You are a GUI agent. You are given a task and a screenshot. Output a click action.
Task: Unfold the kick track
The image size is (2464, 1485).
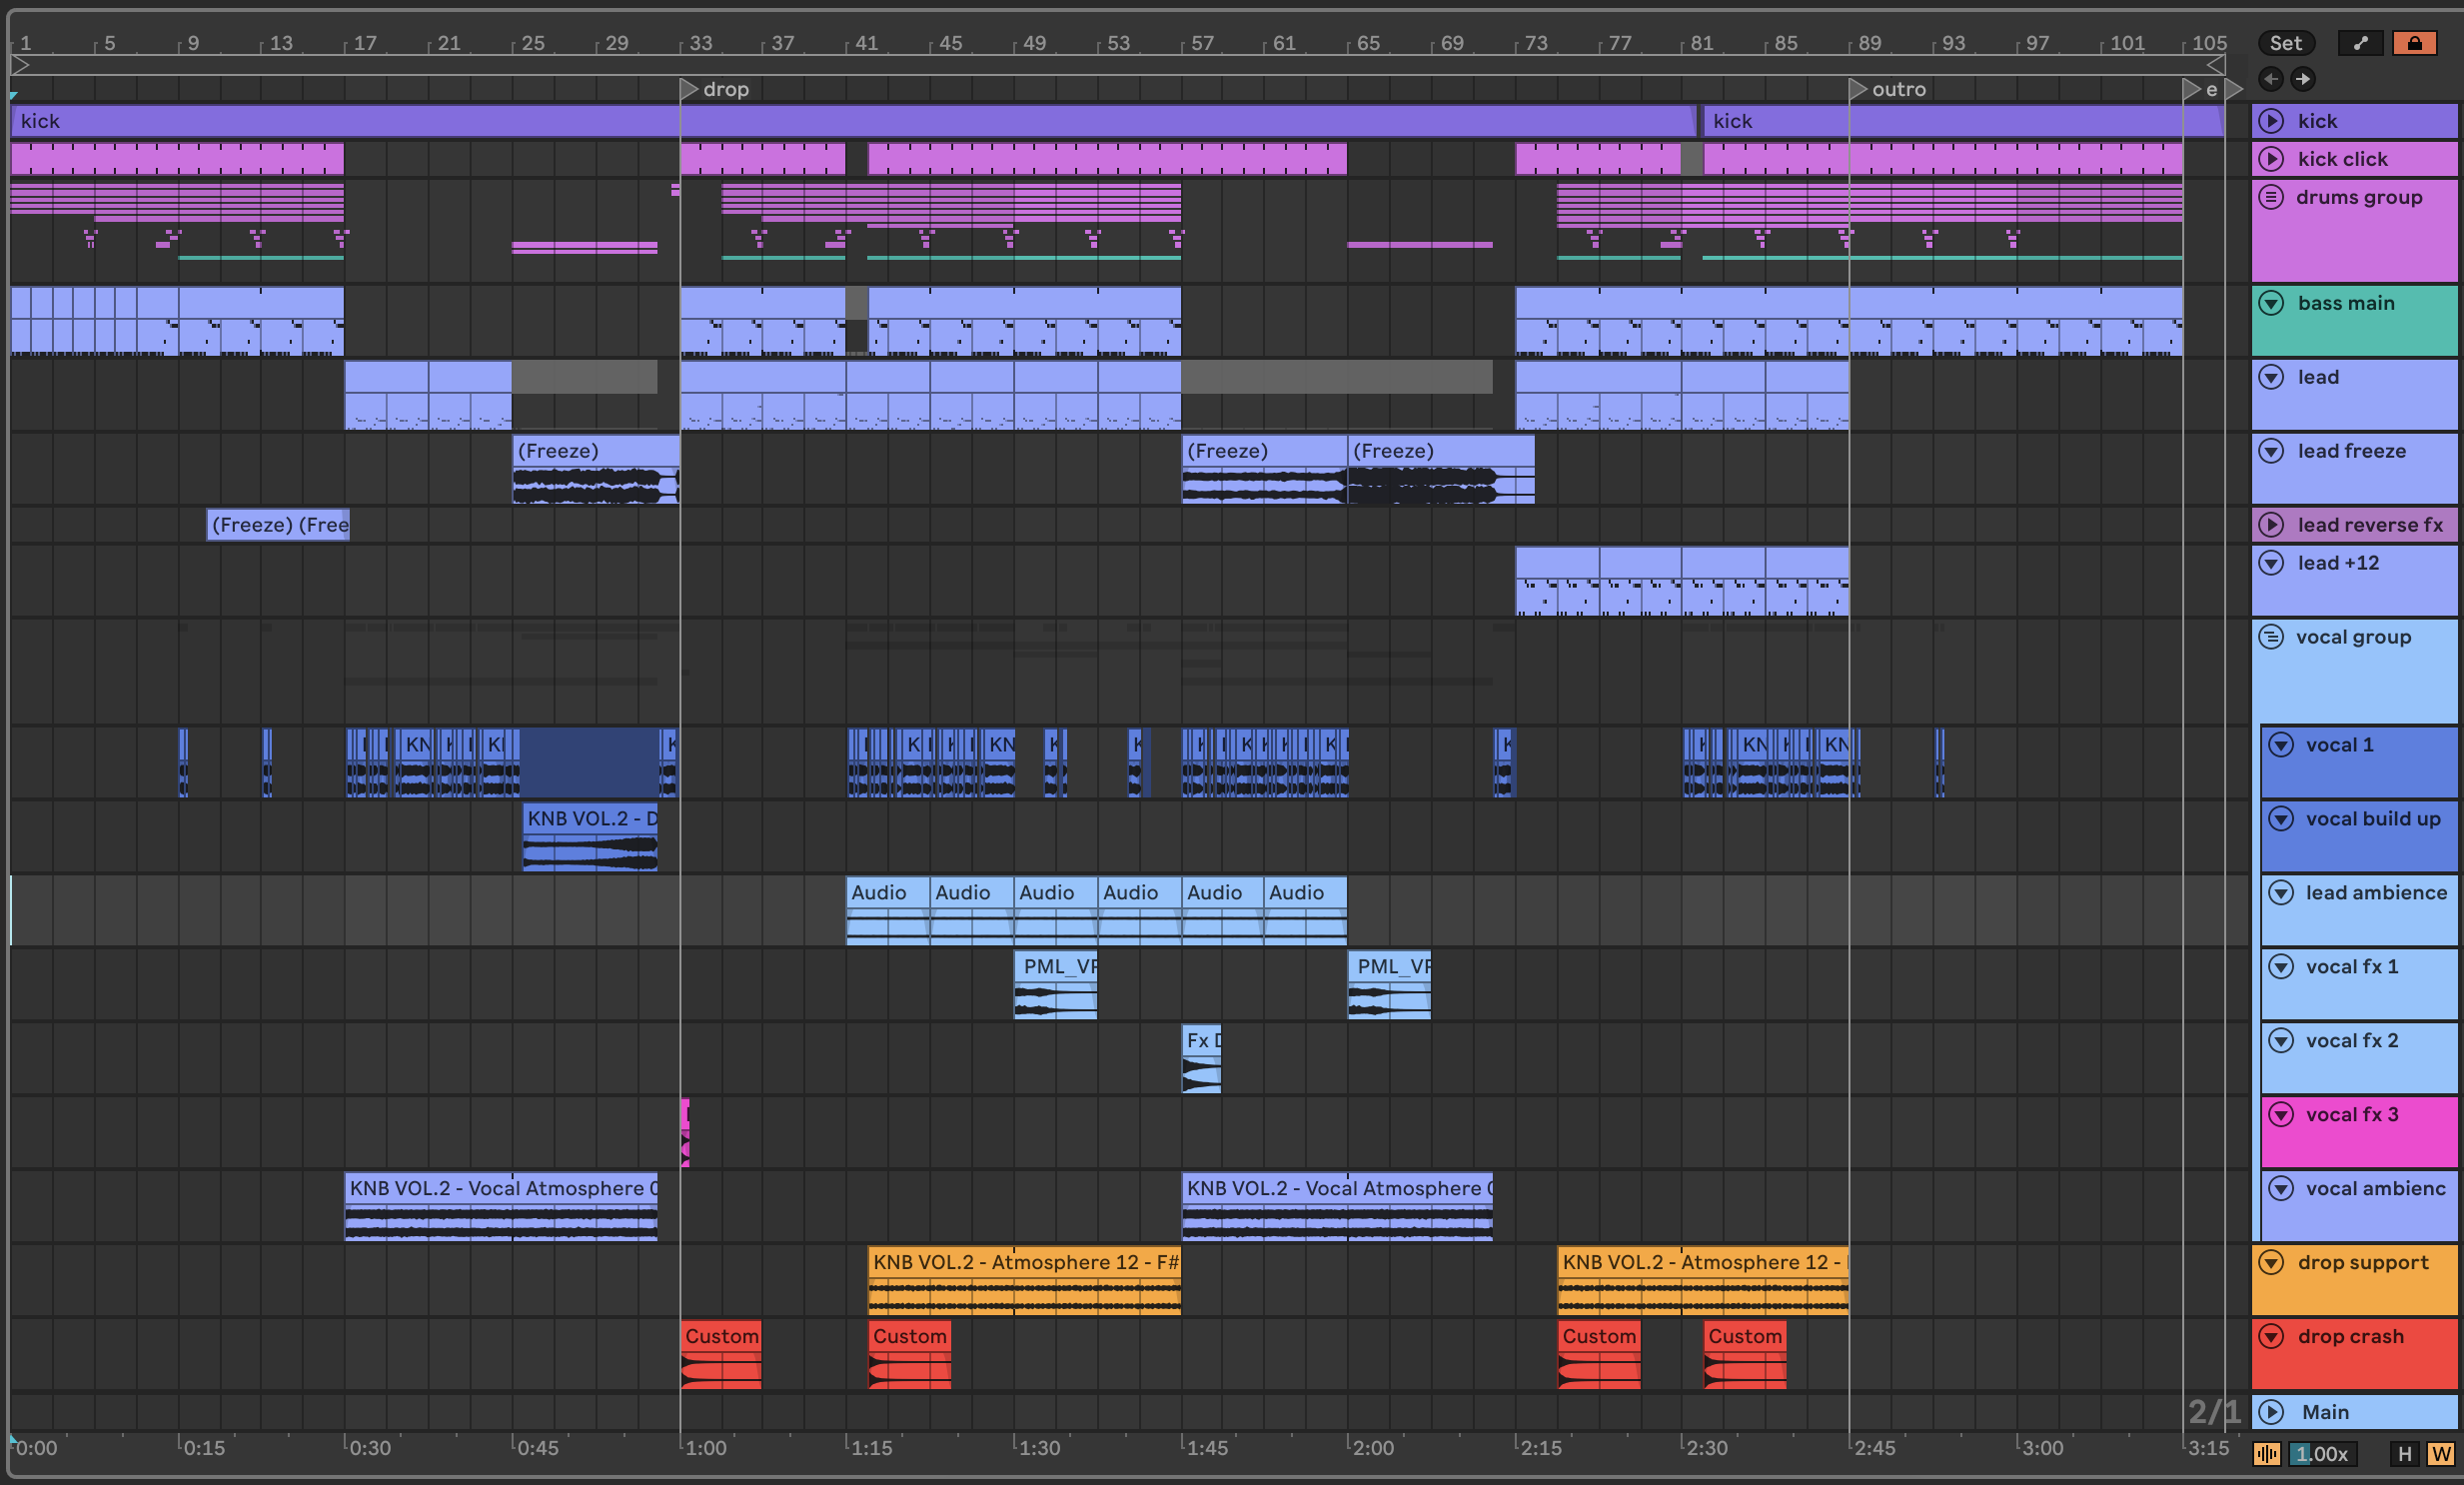pyautogui.click(x=2271, y=121)
